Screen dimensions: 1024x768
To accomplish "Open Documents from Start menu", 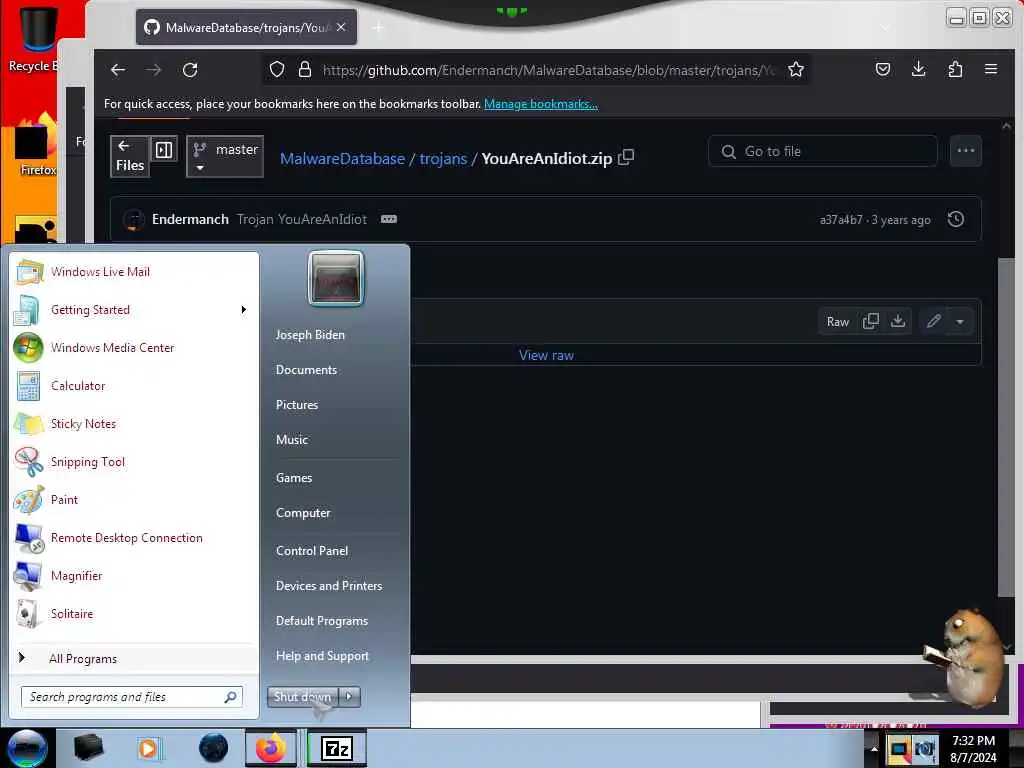I will click(306, 370).
